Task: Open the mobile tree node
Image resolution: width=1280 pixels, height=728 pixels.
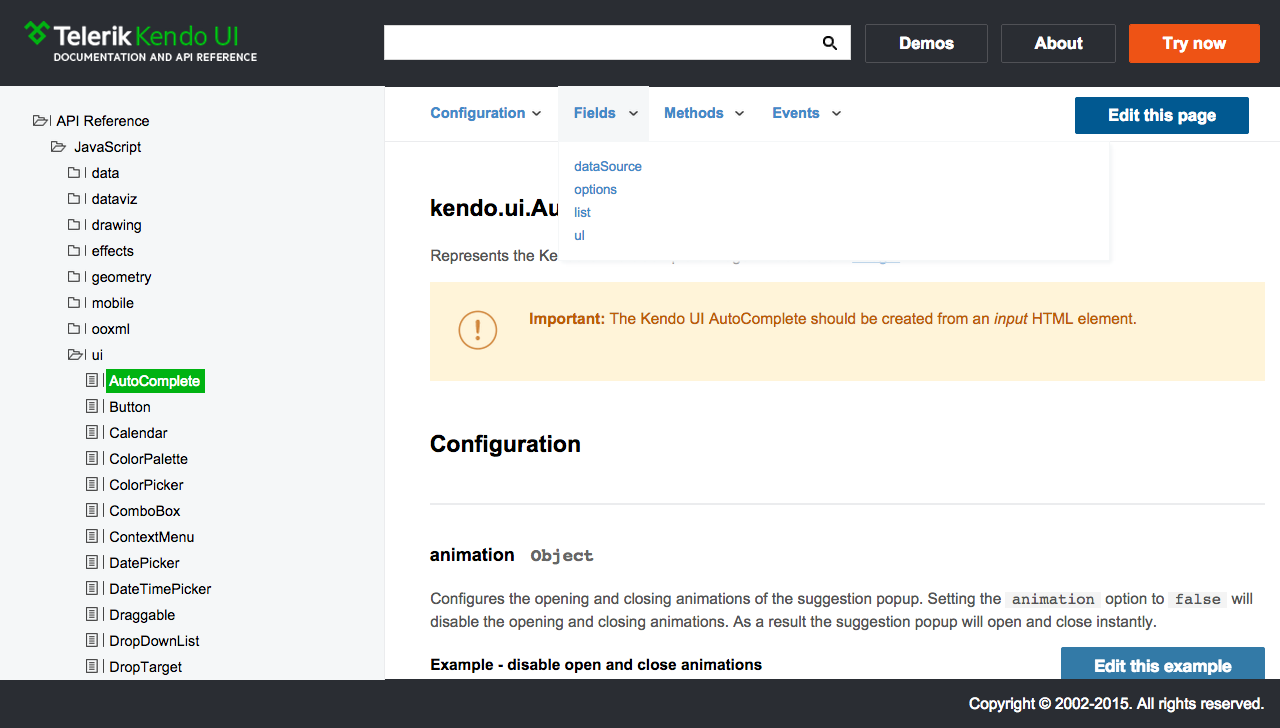Action: 112,303
